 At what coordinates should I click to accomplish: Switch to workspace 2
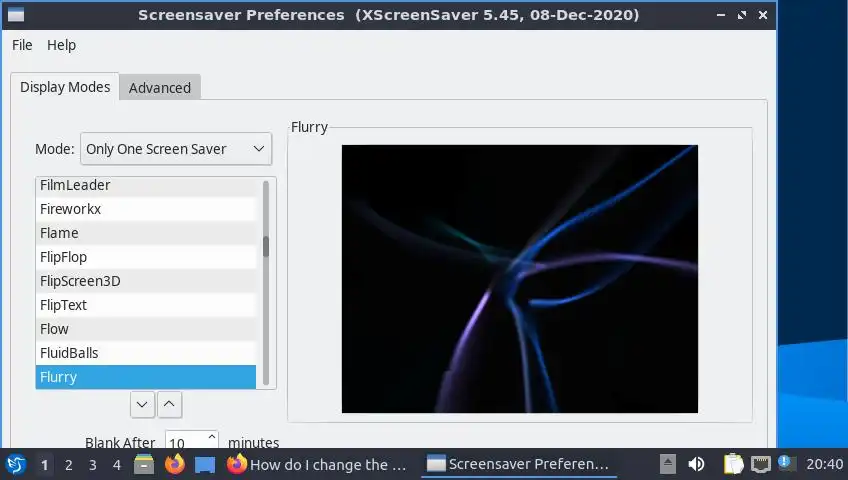[69, 465]
